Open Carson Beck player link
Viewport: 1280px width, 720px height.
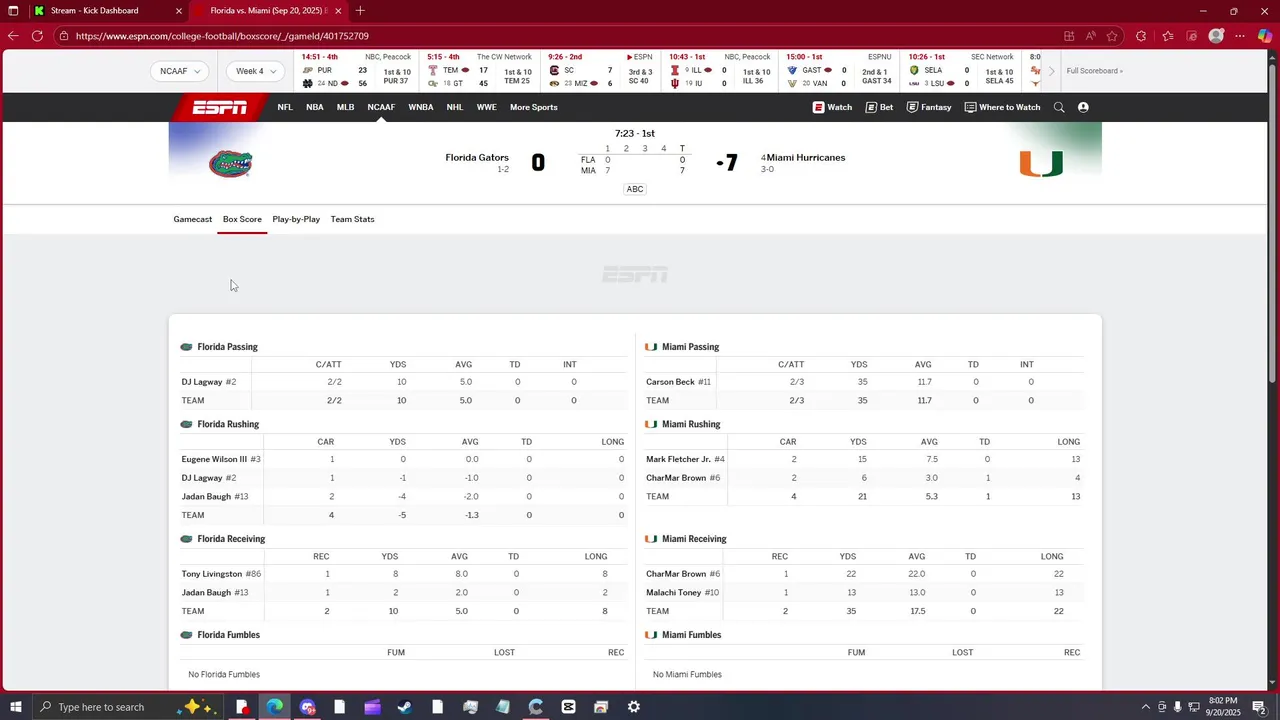[670, 382]
